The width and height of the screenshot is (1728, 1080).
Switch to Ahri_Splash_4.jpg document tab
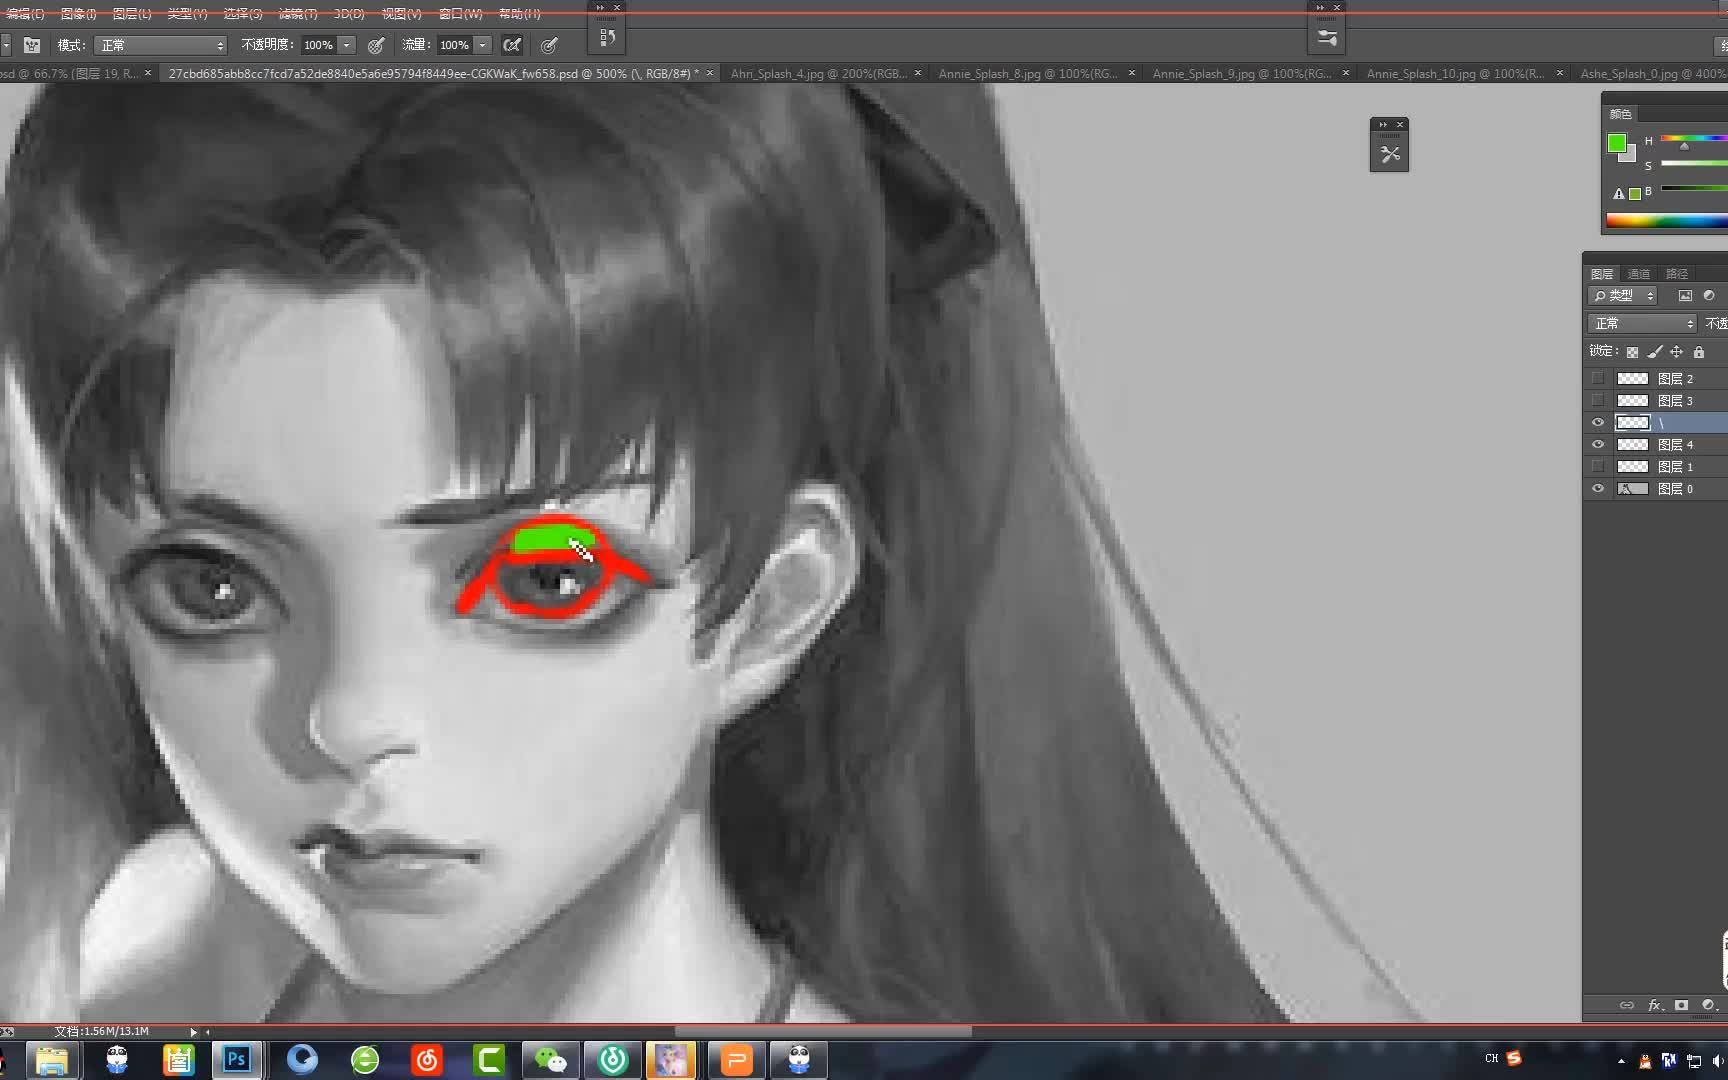click(x=818, y=73)
